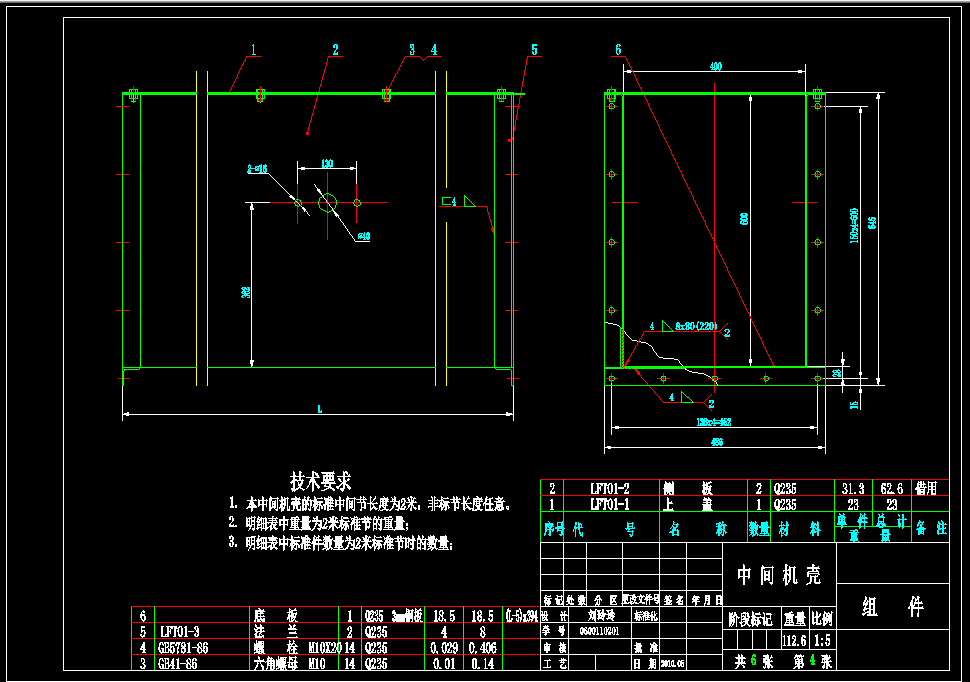Click the standard code GB41-86
The image size is (970, 682).
[x=178, y=663]
